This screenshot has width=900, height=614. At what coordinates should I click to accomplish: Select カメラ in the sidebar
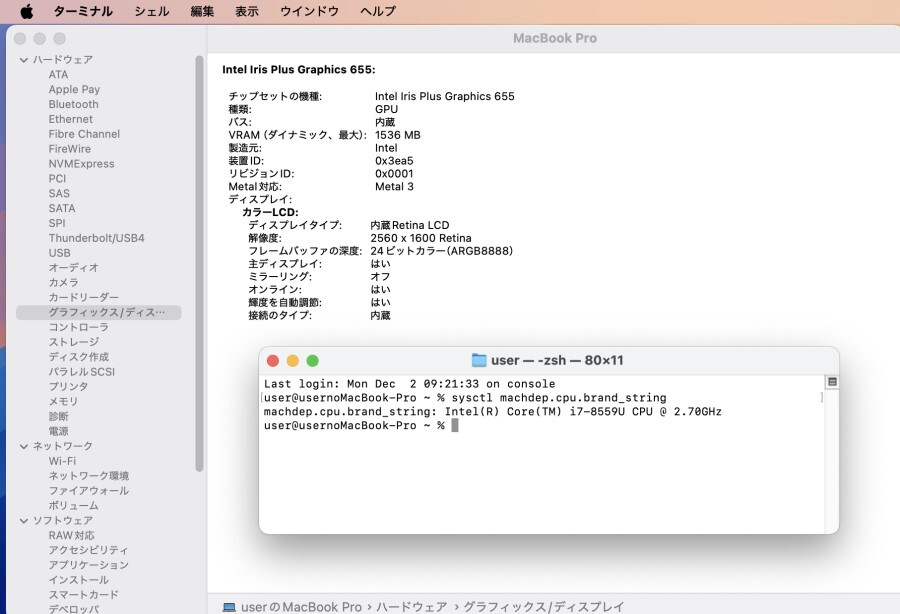pos(63,283)
